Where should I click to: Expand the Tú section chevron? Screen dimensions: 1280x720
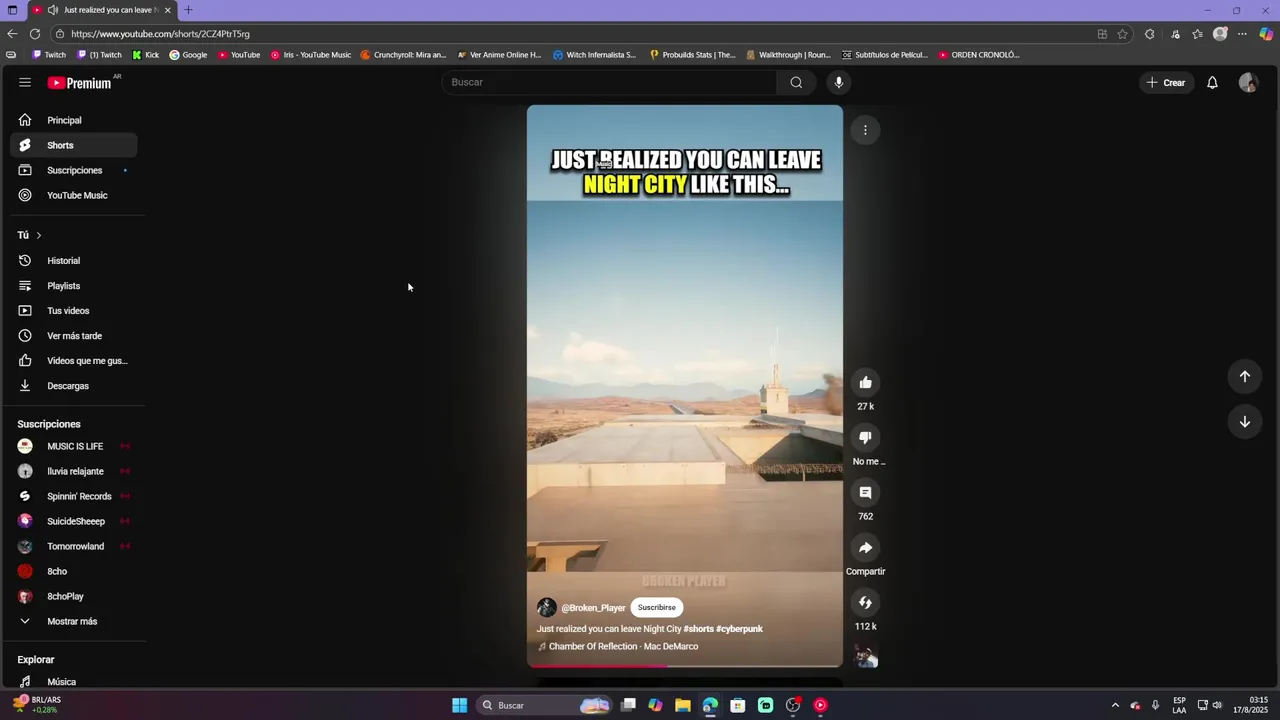(39, 235)
